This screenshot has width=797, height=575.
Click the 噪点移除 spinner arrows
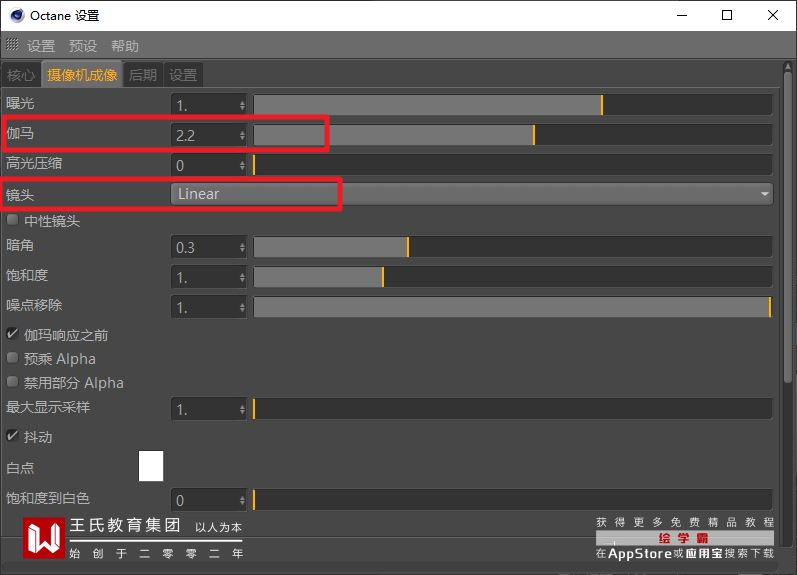(242, 308)
